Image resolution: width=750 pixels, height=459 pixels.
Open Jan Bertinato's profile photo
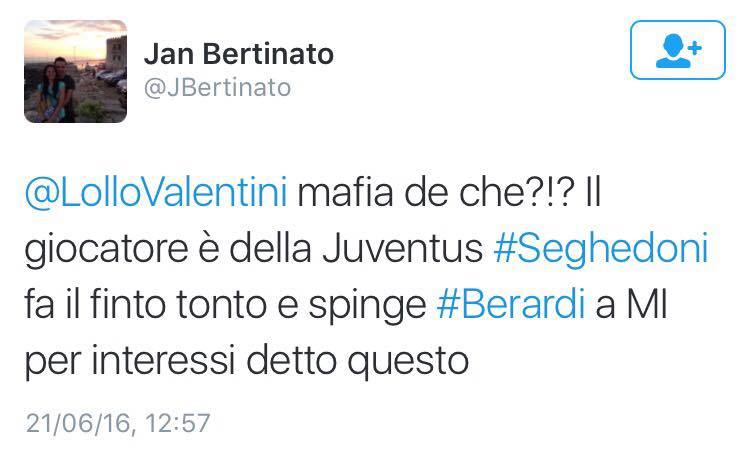click(76, 71)
